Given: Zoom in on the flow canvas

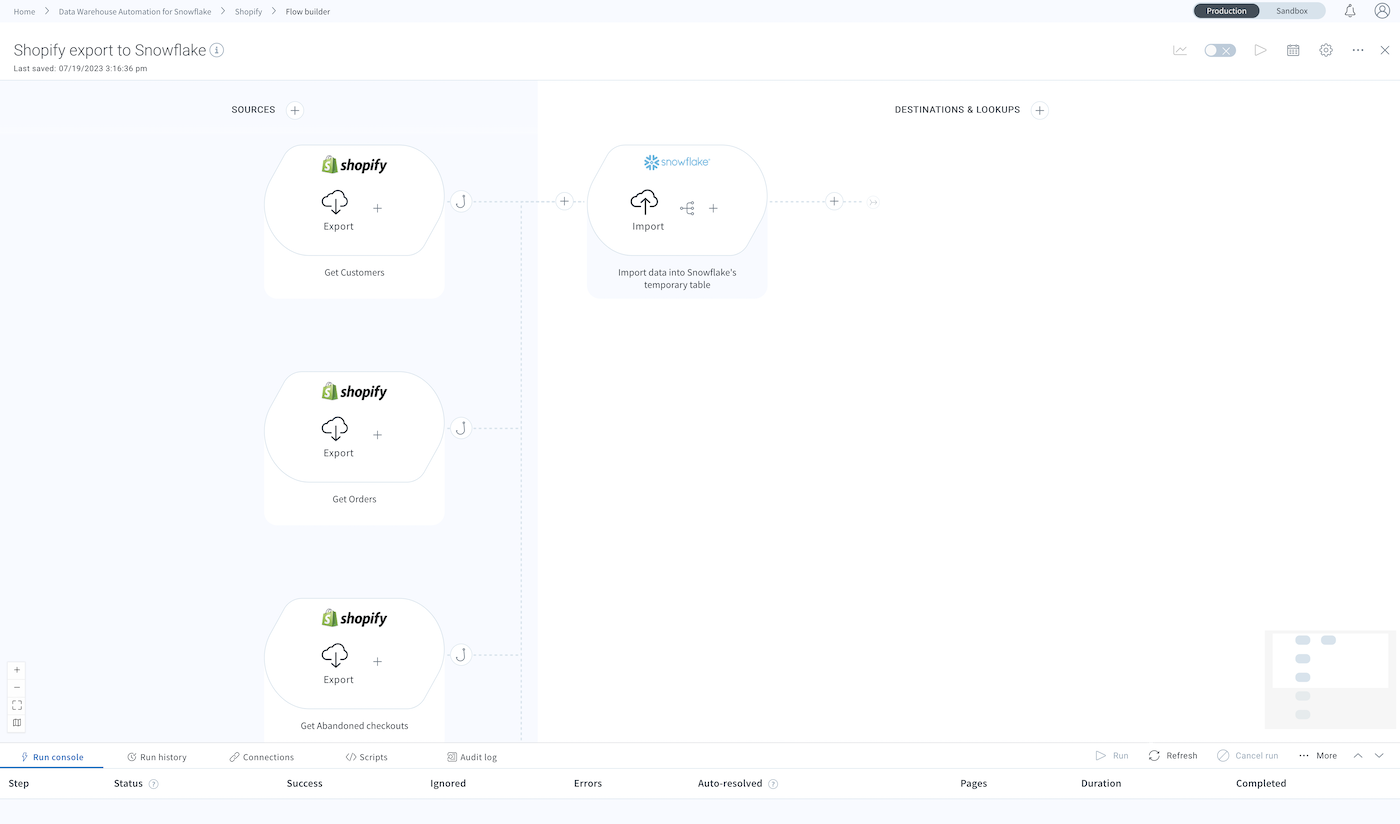Looking at the screenshot, I should (x=17, y=670).
